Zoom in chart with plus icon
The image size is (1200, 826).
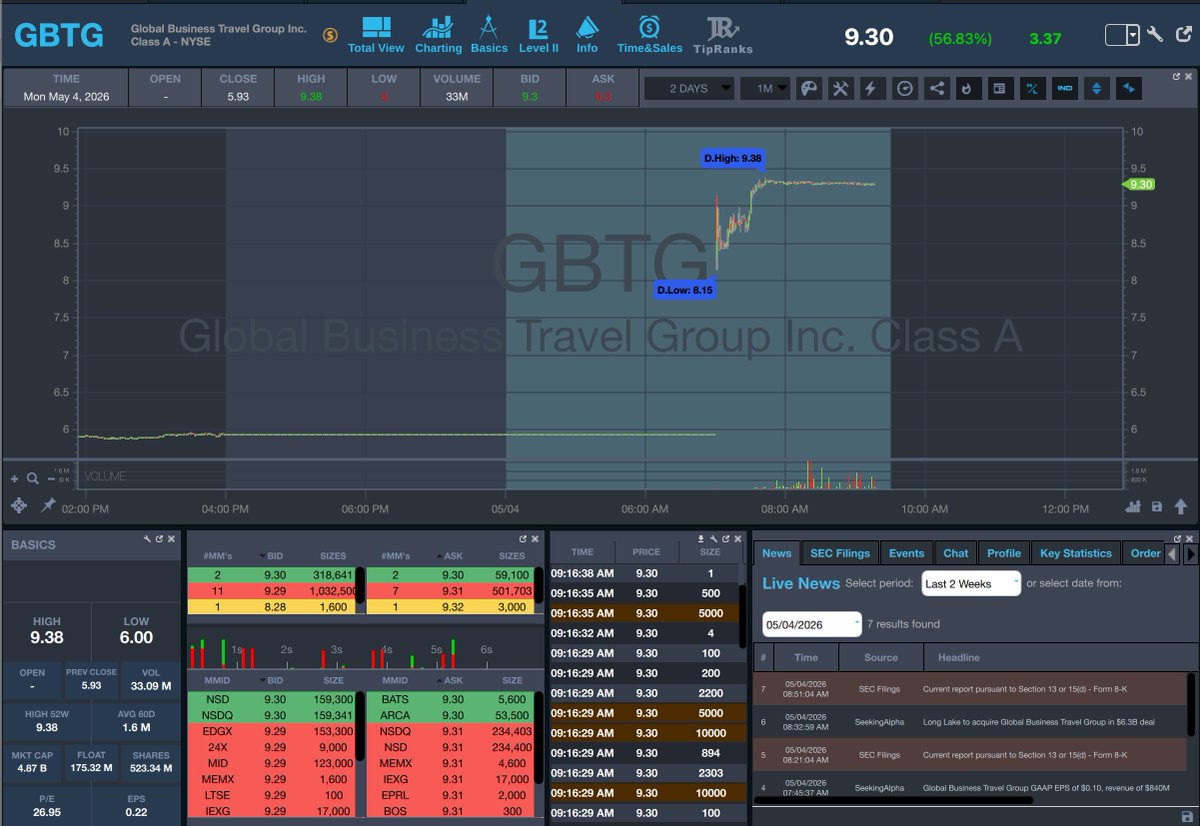[x=14, y=478]
